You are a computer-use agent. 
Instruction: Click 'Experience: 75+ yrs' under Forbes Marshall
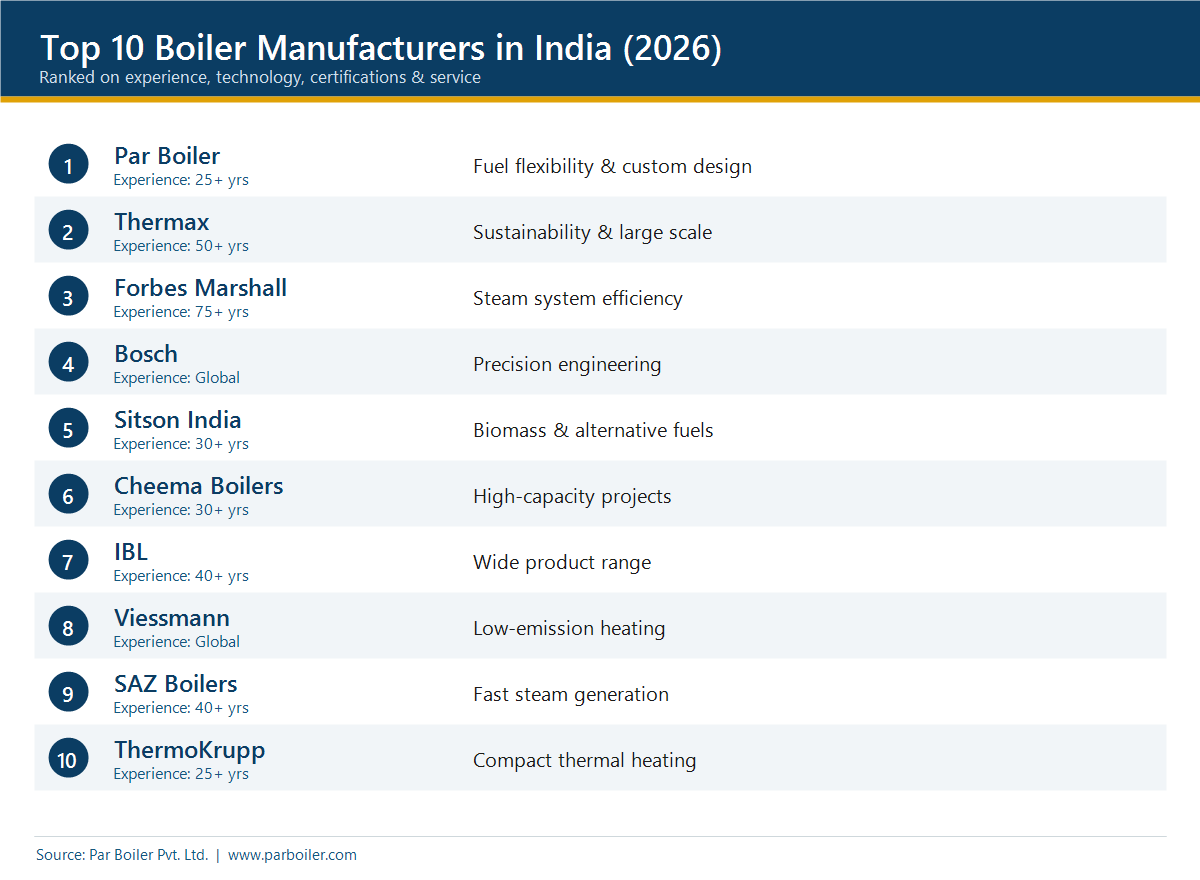click(x=181, y=312)
